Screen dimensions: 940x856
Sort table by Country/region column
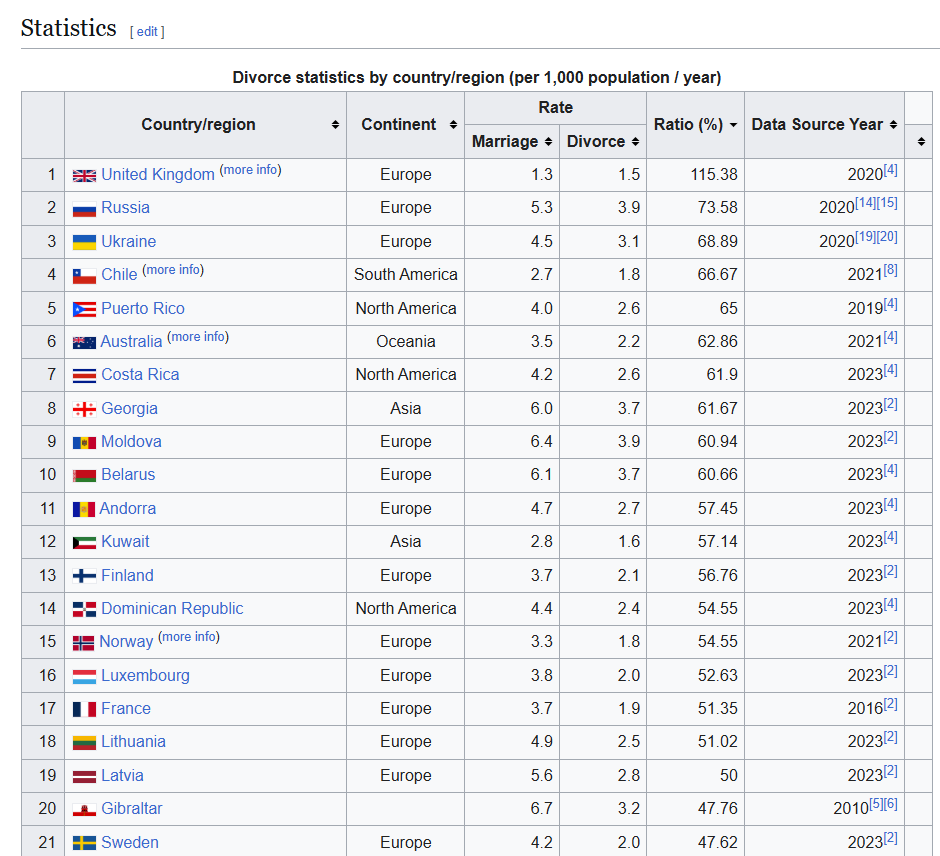click(335, 125)
